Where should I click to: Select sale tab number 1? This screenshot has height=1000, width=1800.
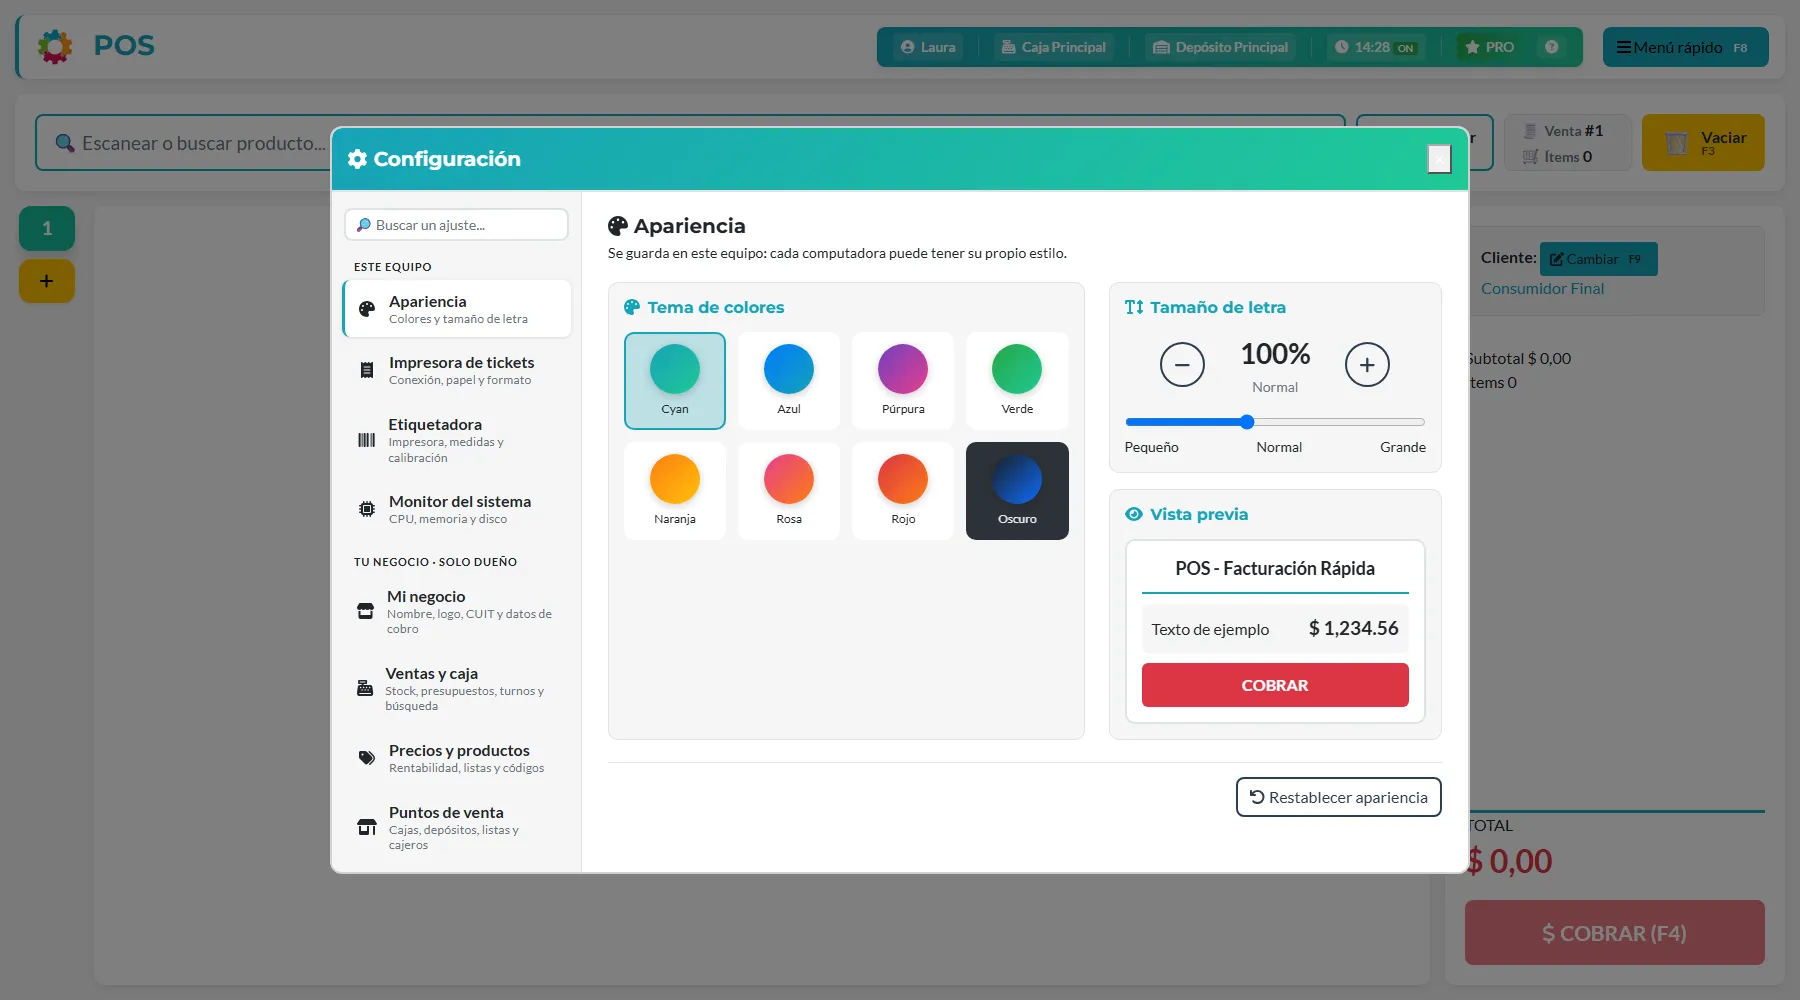(x=47, y=228)
